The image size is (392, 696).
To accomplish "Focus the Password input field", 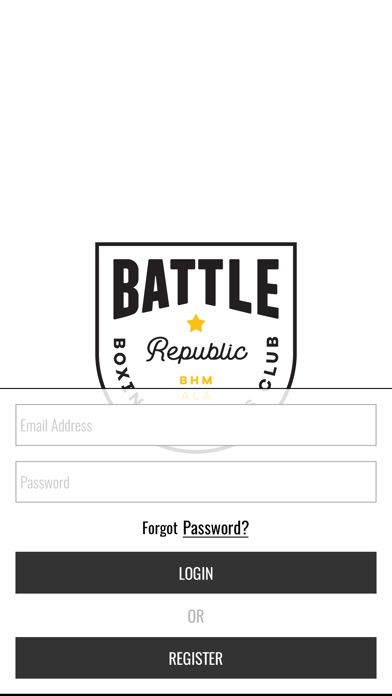I will pyautogui.click(x=196, y=482).
